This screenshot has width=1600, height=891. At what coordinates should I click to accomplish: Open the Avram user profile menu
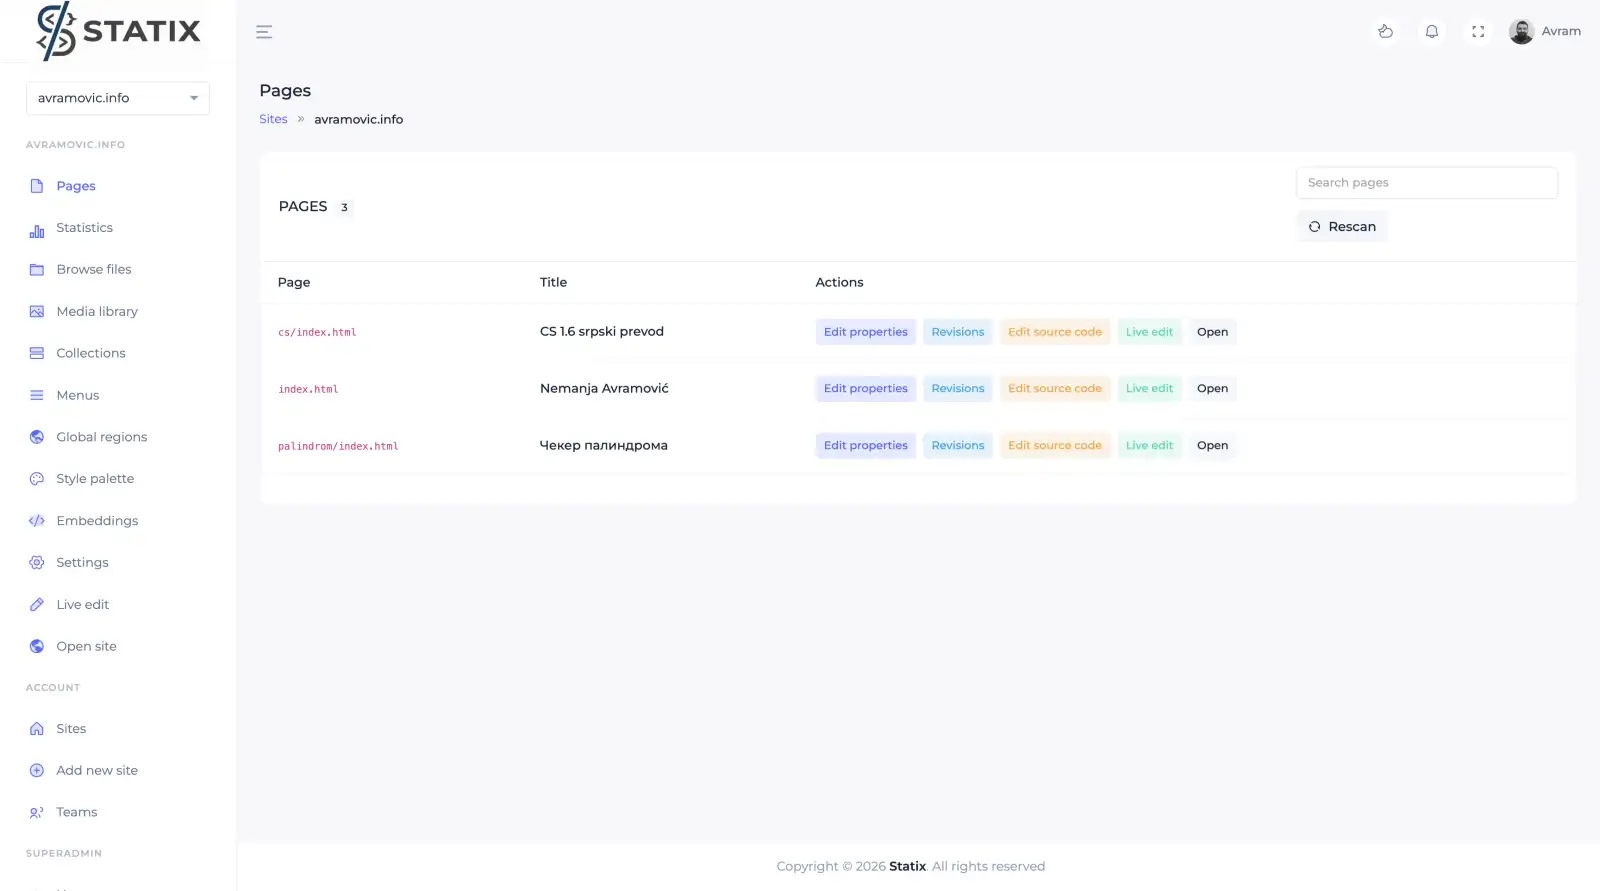coord(1545,32)
